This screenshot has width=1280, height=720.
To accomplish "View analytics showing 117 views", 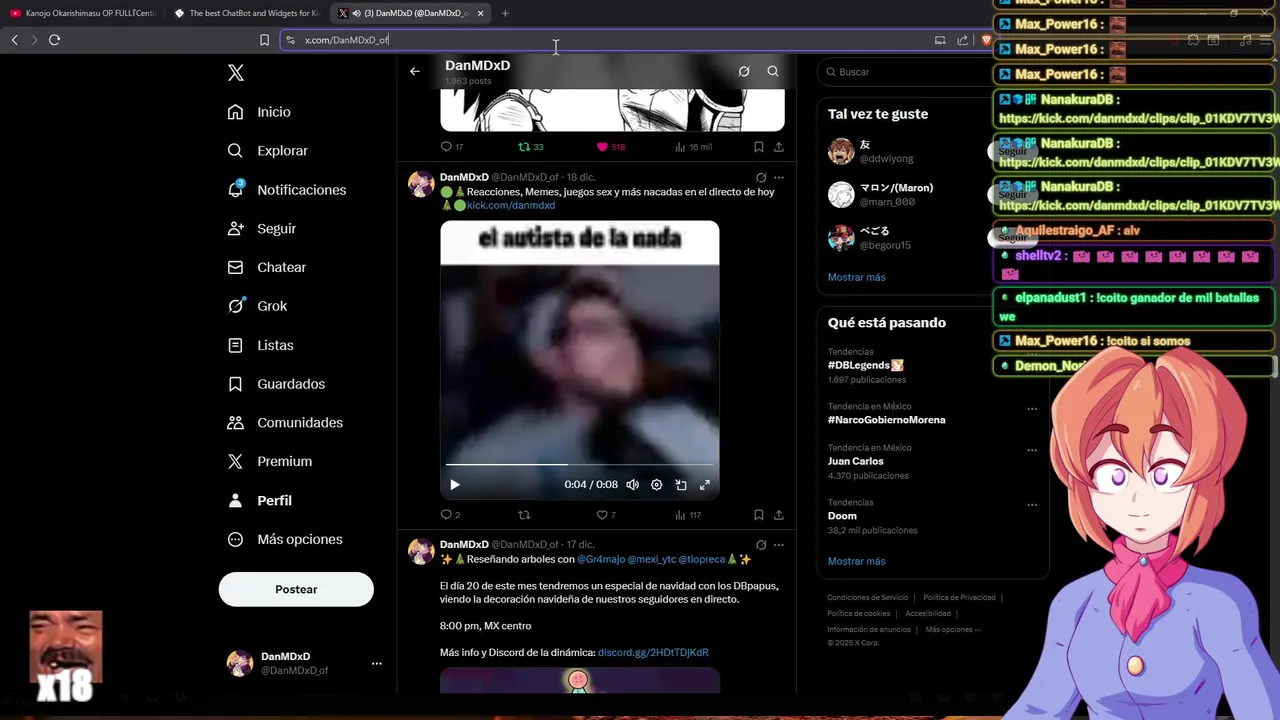I will 680,515.
